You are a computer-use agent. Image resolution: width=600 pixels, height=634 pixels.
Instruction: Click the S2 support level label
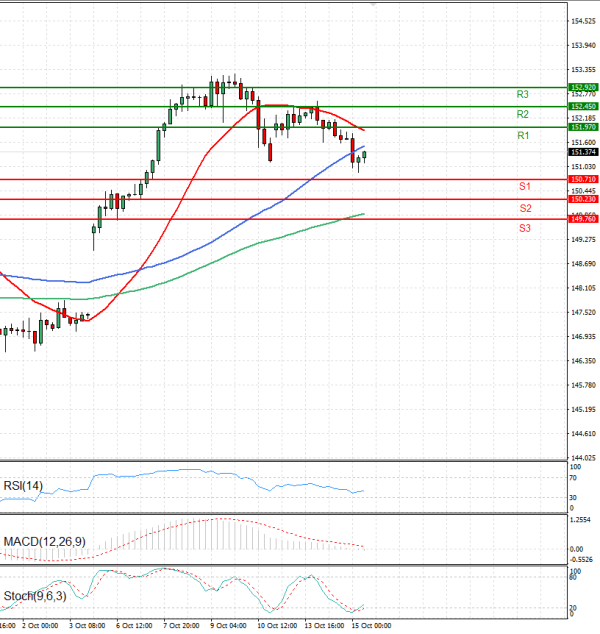(x=525, y=208)
